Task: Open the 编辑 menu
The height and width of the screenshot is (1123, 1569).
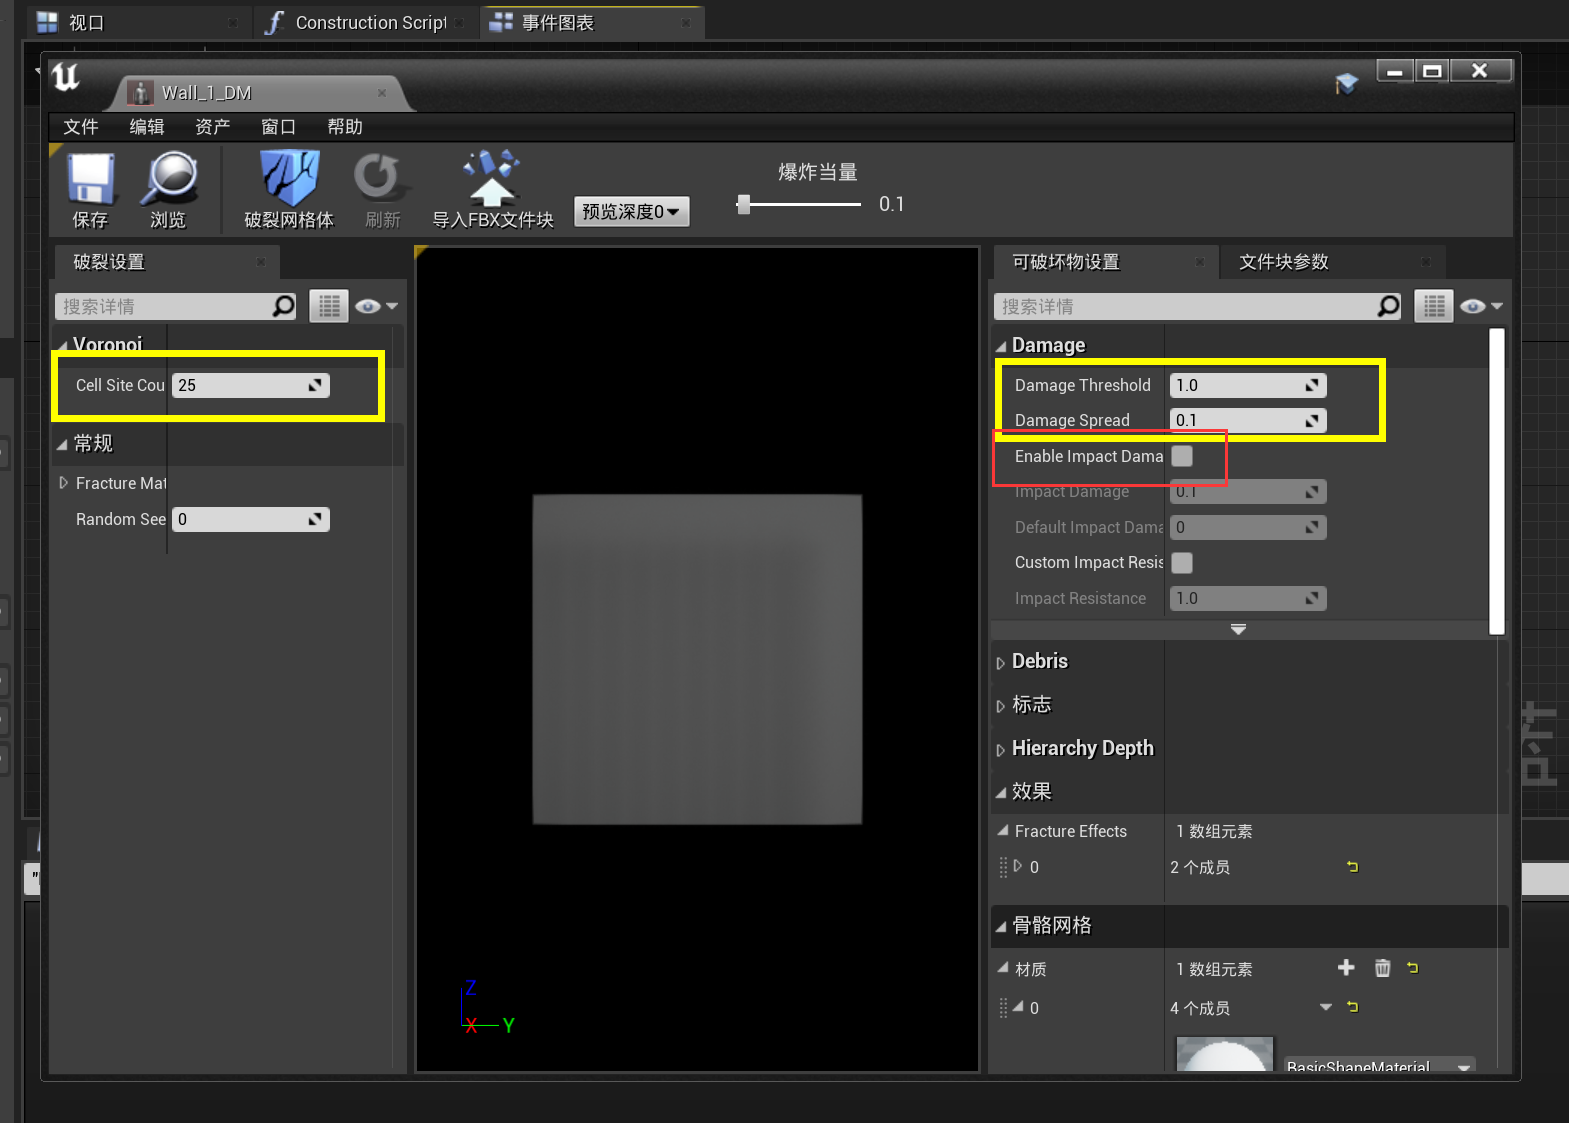Action: 147,127
